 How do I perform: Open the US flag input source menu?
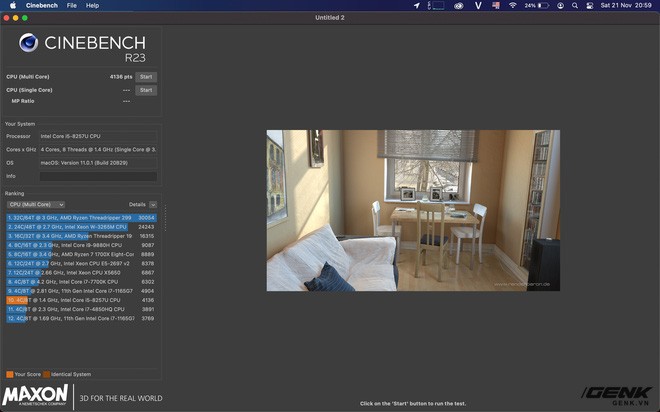pos(496,5)
